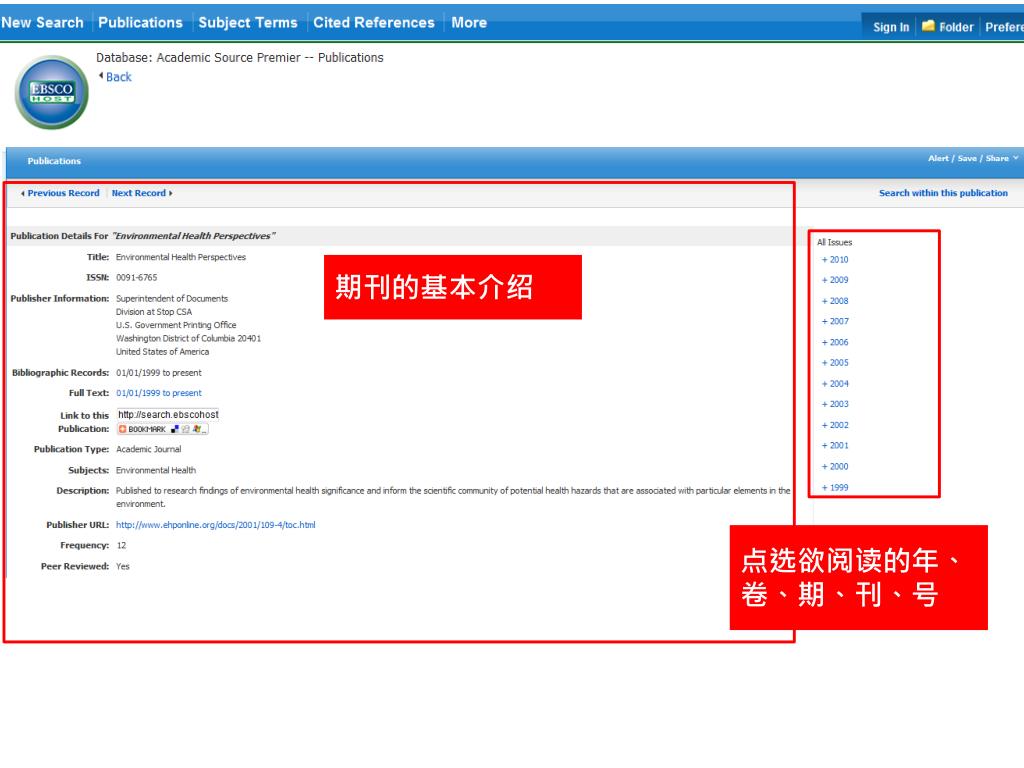Go Back to the previous page
The height and width of the screenshot is (768, 1024).
click(x=119, y=76)
